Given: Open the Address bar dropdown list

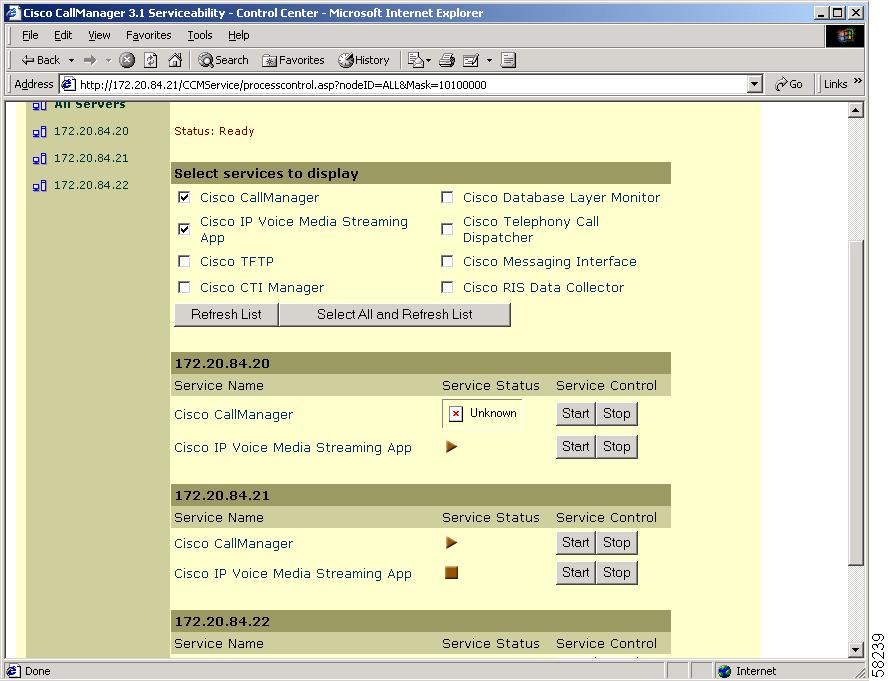Looking at the screenshot, I should (x=754, y=84).
